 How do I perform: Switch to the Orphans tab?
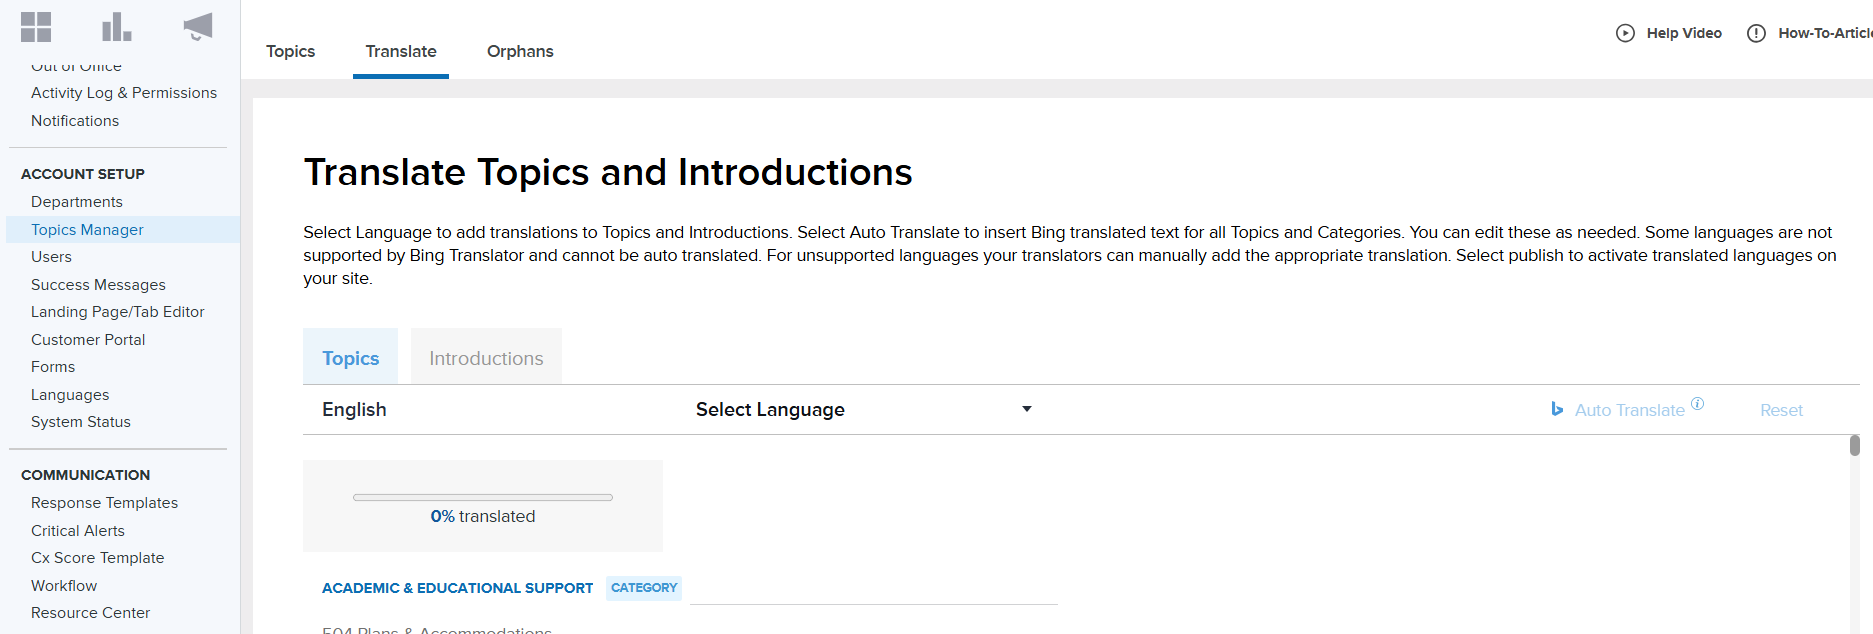tap(520, 51)
